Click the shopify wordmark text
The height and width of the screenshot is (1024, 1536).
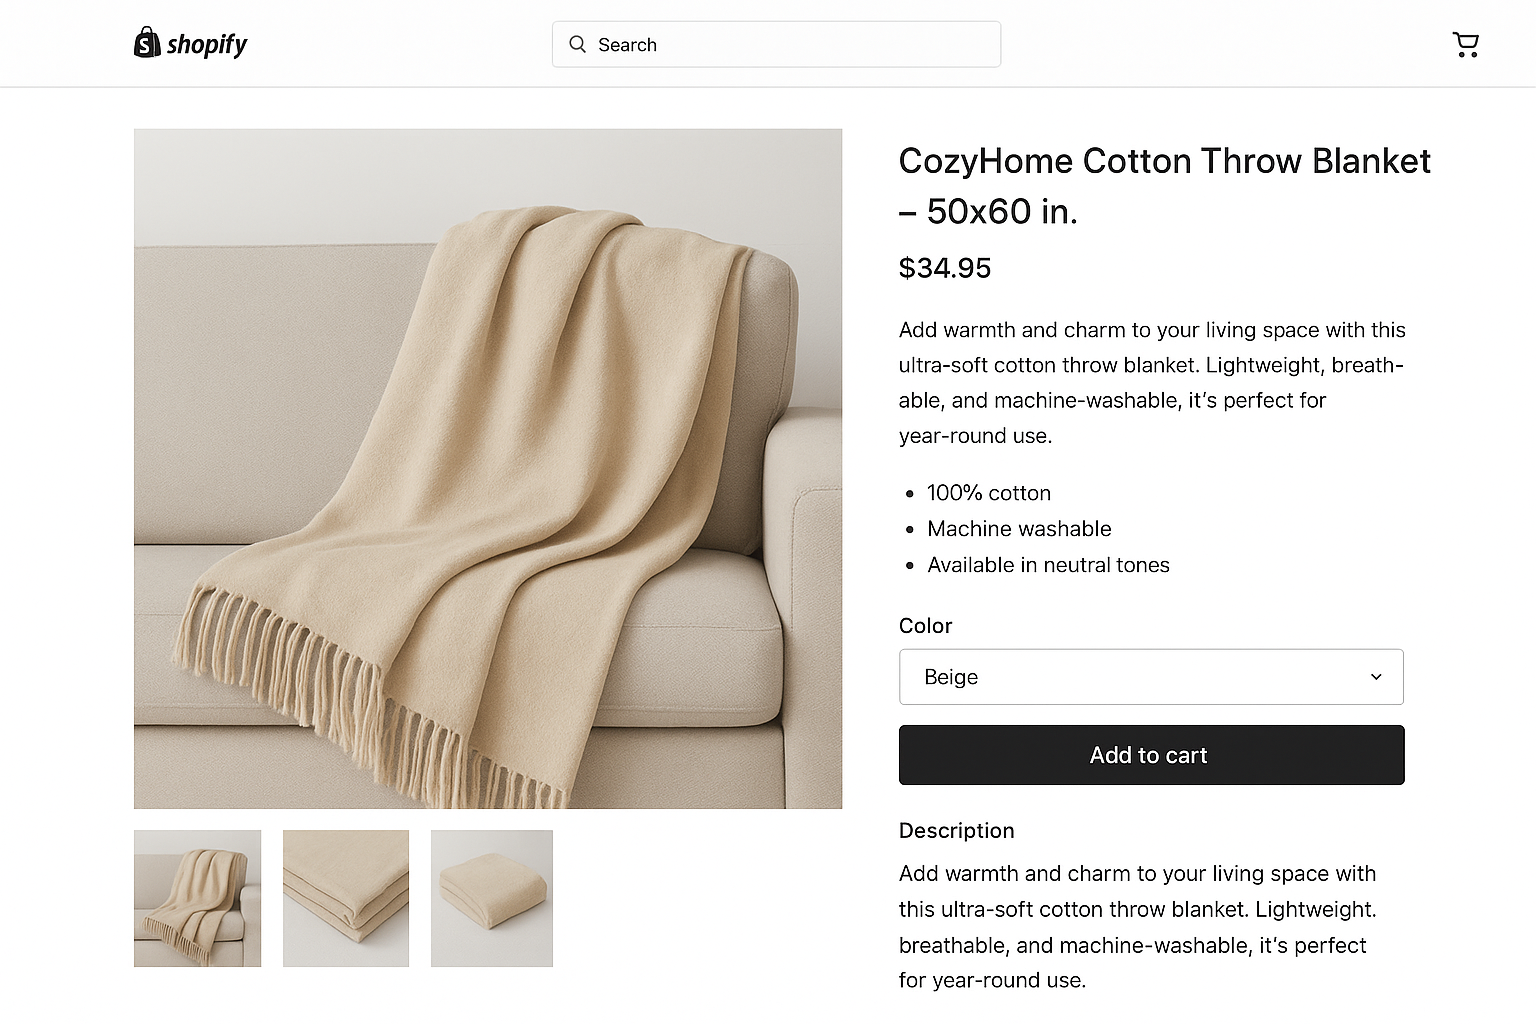[x=207, y=44]
